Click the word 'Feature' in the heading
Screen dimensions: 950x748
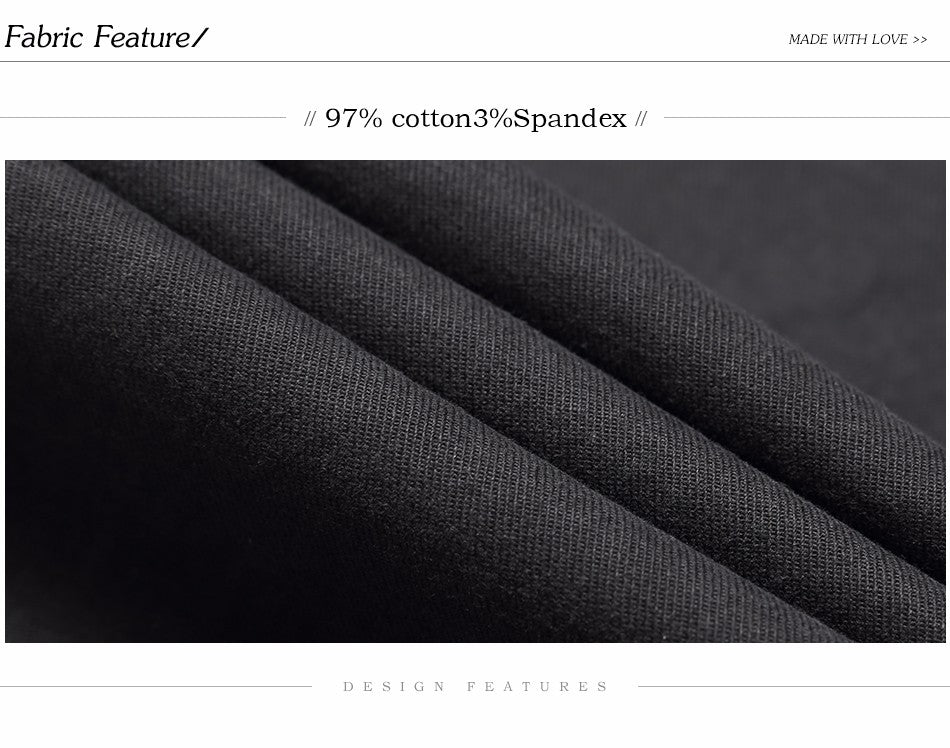tap(142, 37)
